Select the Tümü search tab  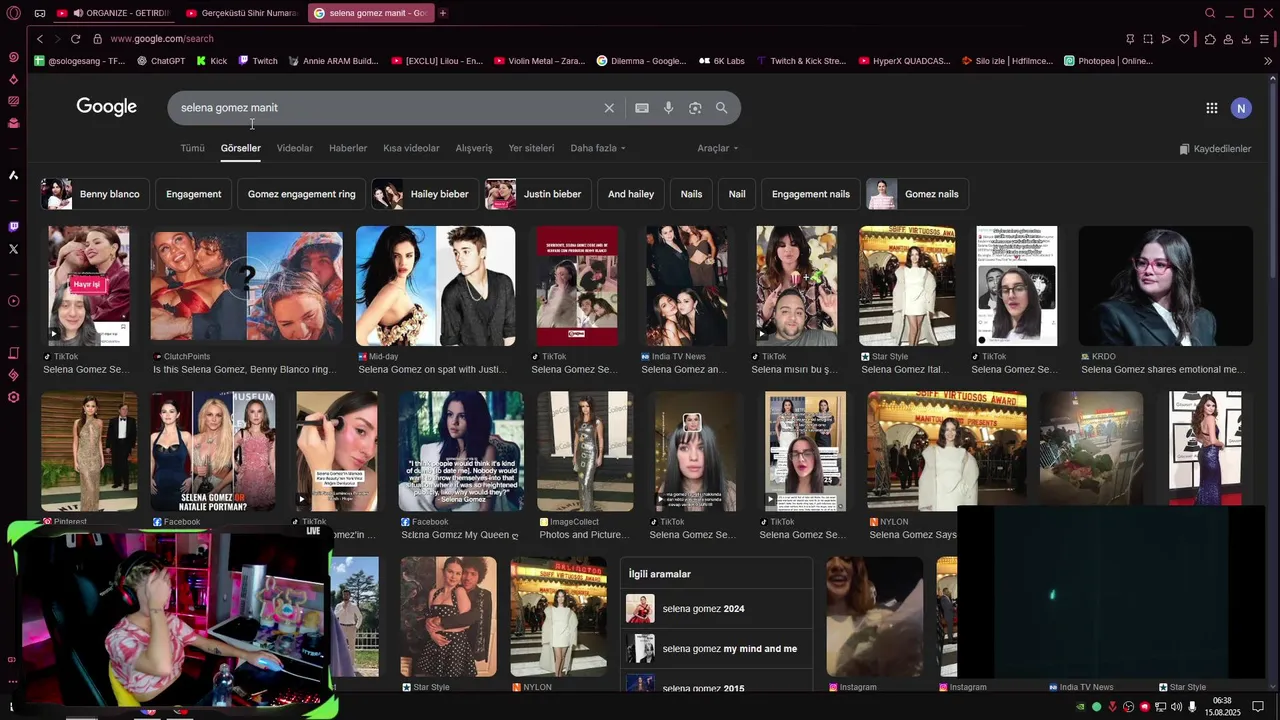click(192, 148)
